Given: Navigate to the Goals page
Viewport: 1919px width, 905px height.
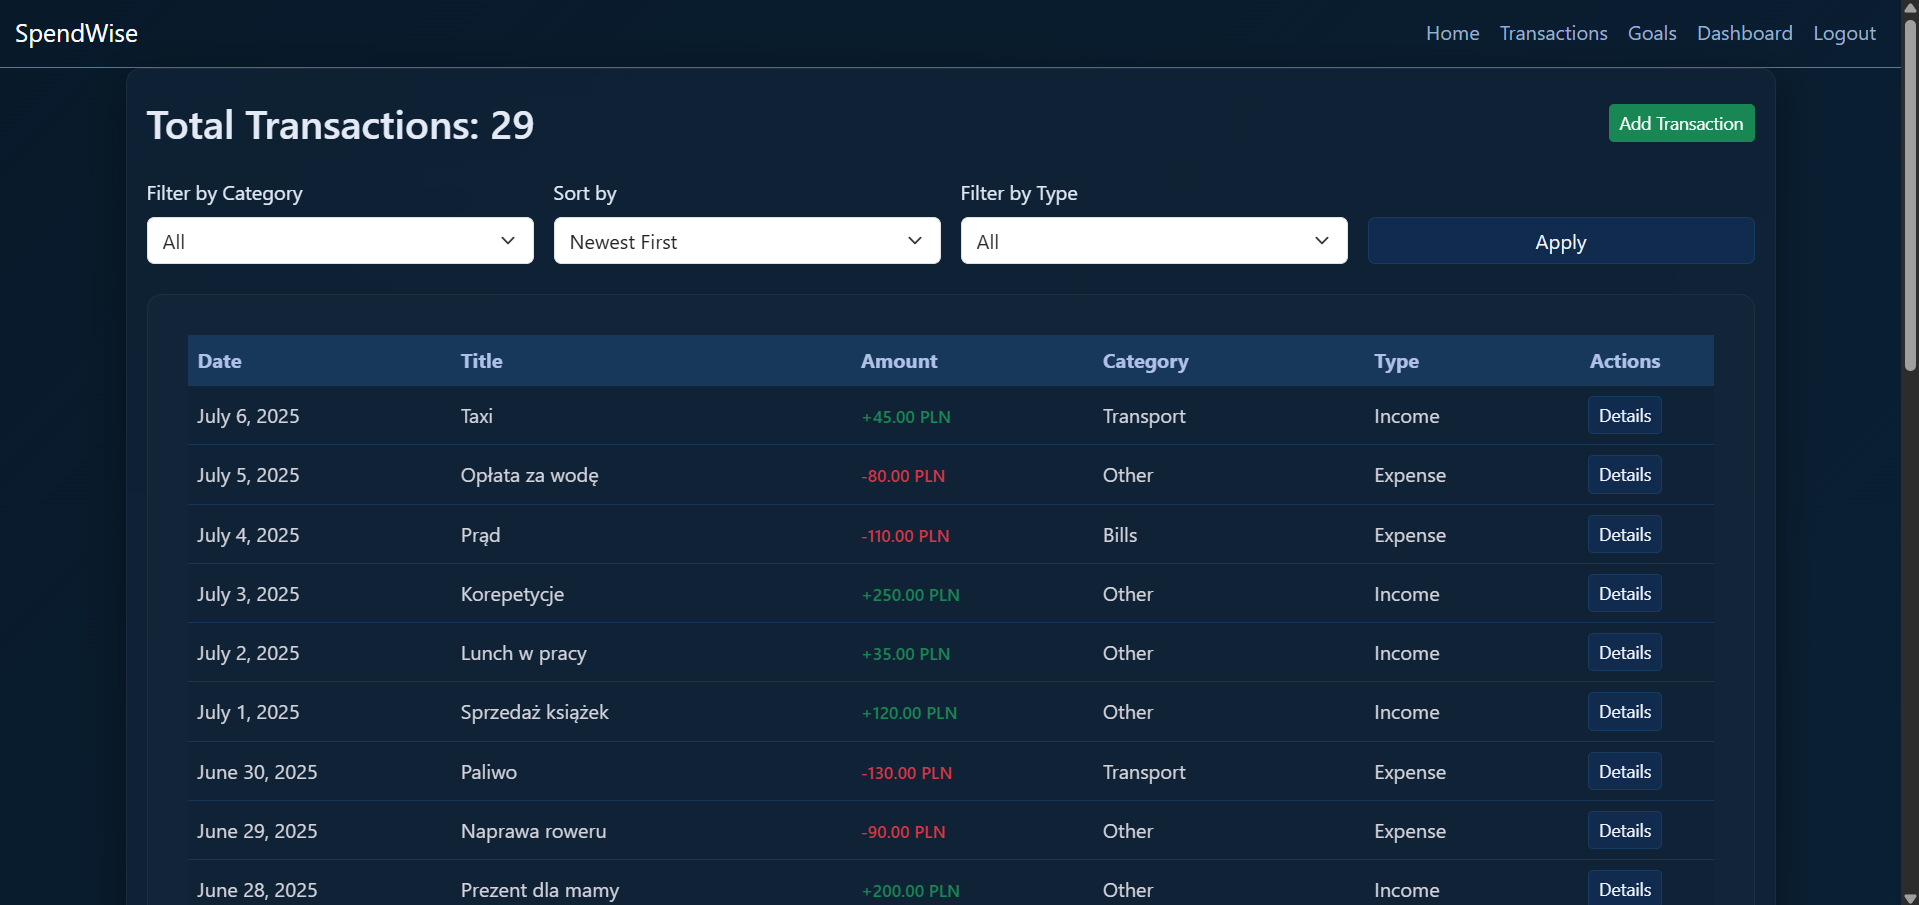Looking at the screenshot, I should [x=1651, y=33].
